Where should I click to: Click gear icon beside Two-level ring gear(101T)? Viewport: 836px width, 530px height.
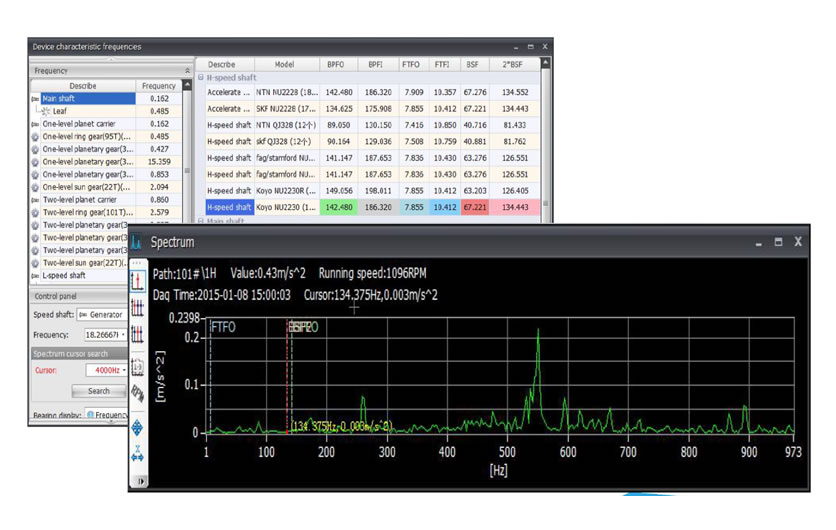coord(35,213)
